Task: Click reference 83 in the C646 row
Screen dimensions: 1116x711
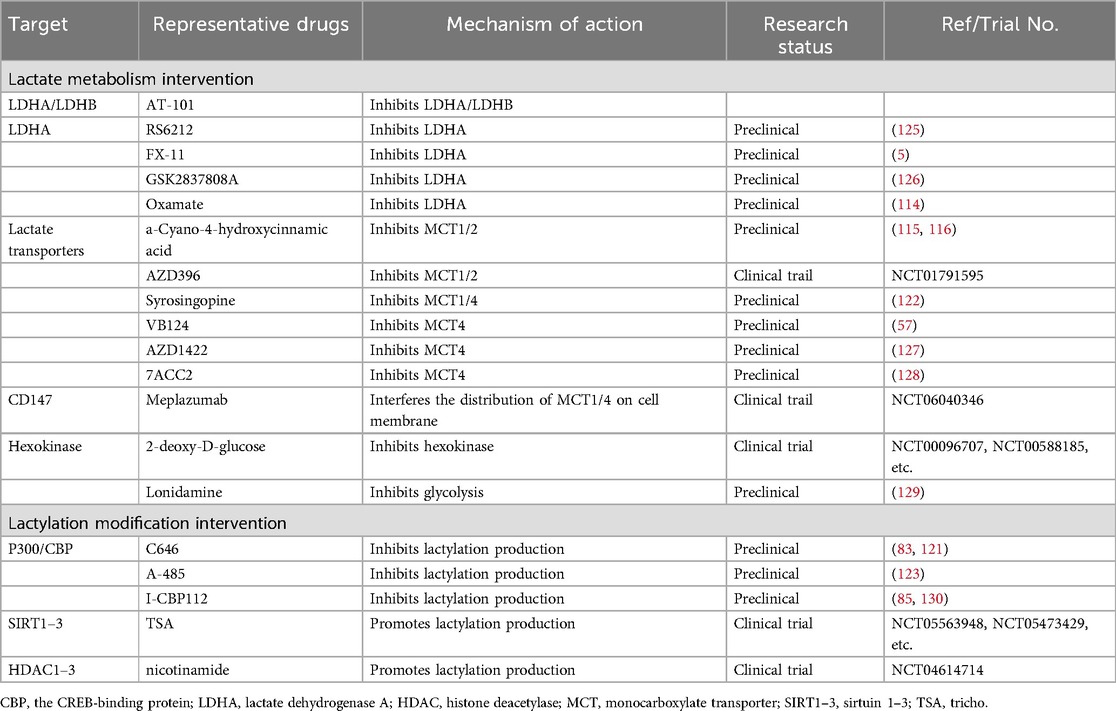Action: coord(905,549)
